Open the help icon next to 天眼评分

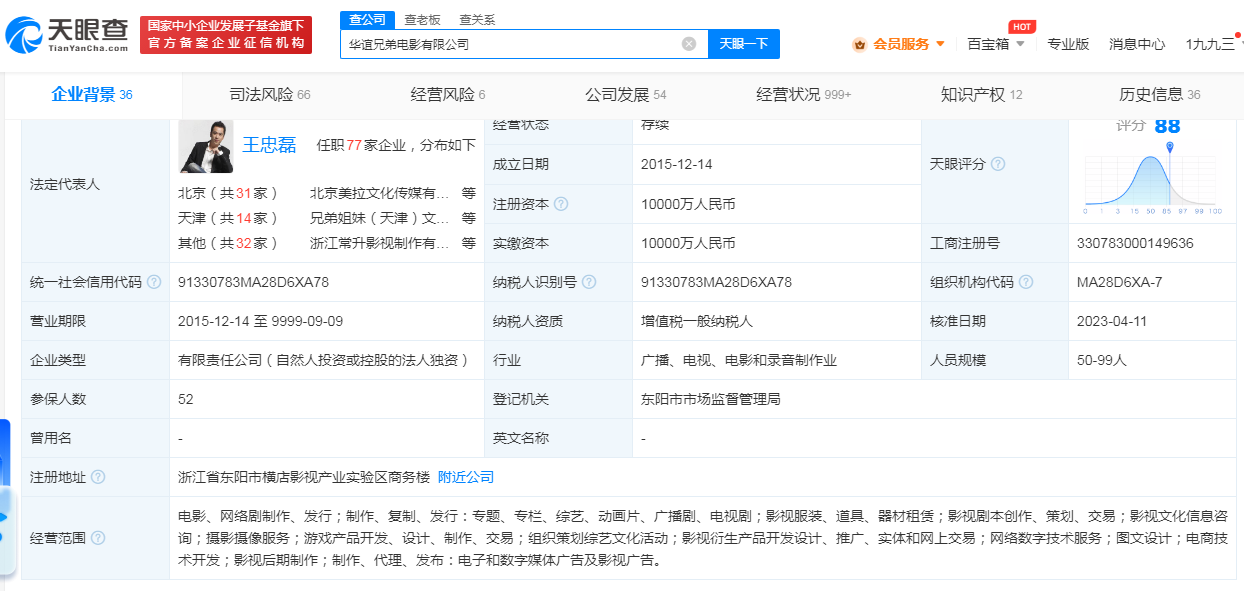(x=997, y=164)
